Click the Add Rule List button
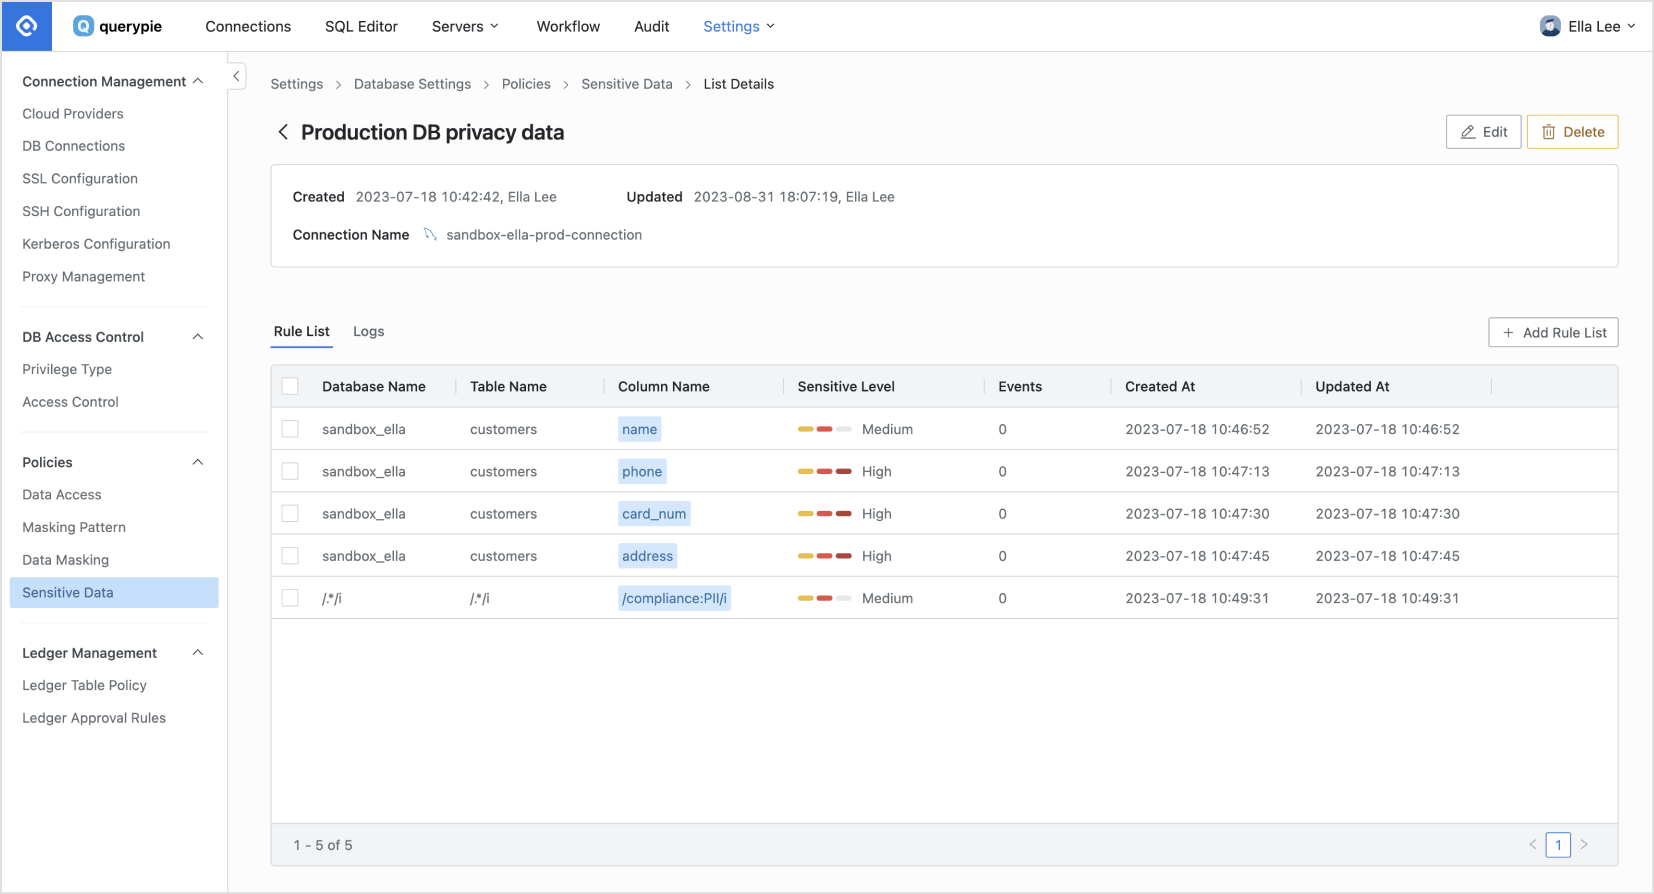 point(1554,333)
